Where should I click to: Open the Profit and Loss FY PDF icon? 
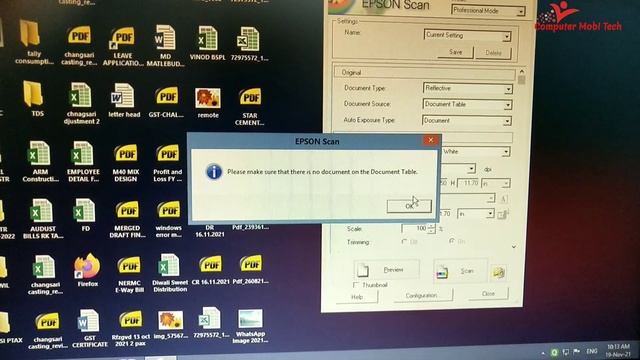[168, 163]
